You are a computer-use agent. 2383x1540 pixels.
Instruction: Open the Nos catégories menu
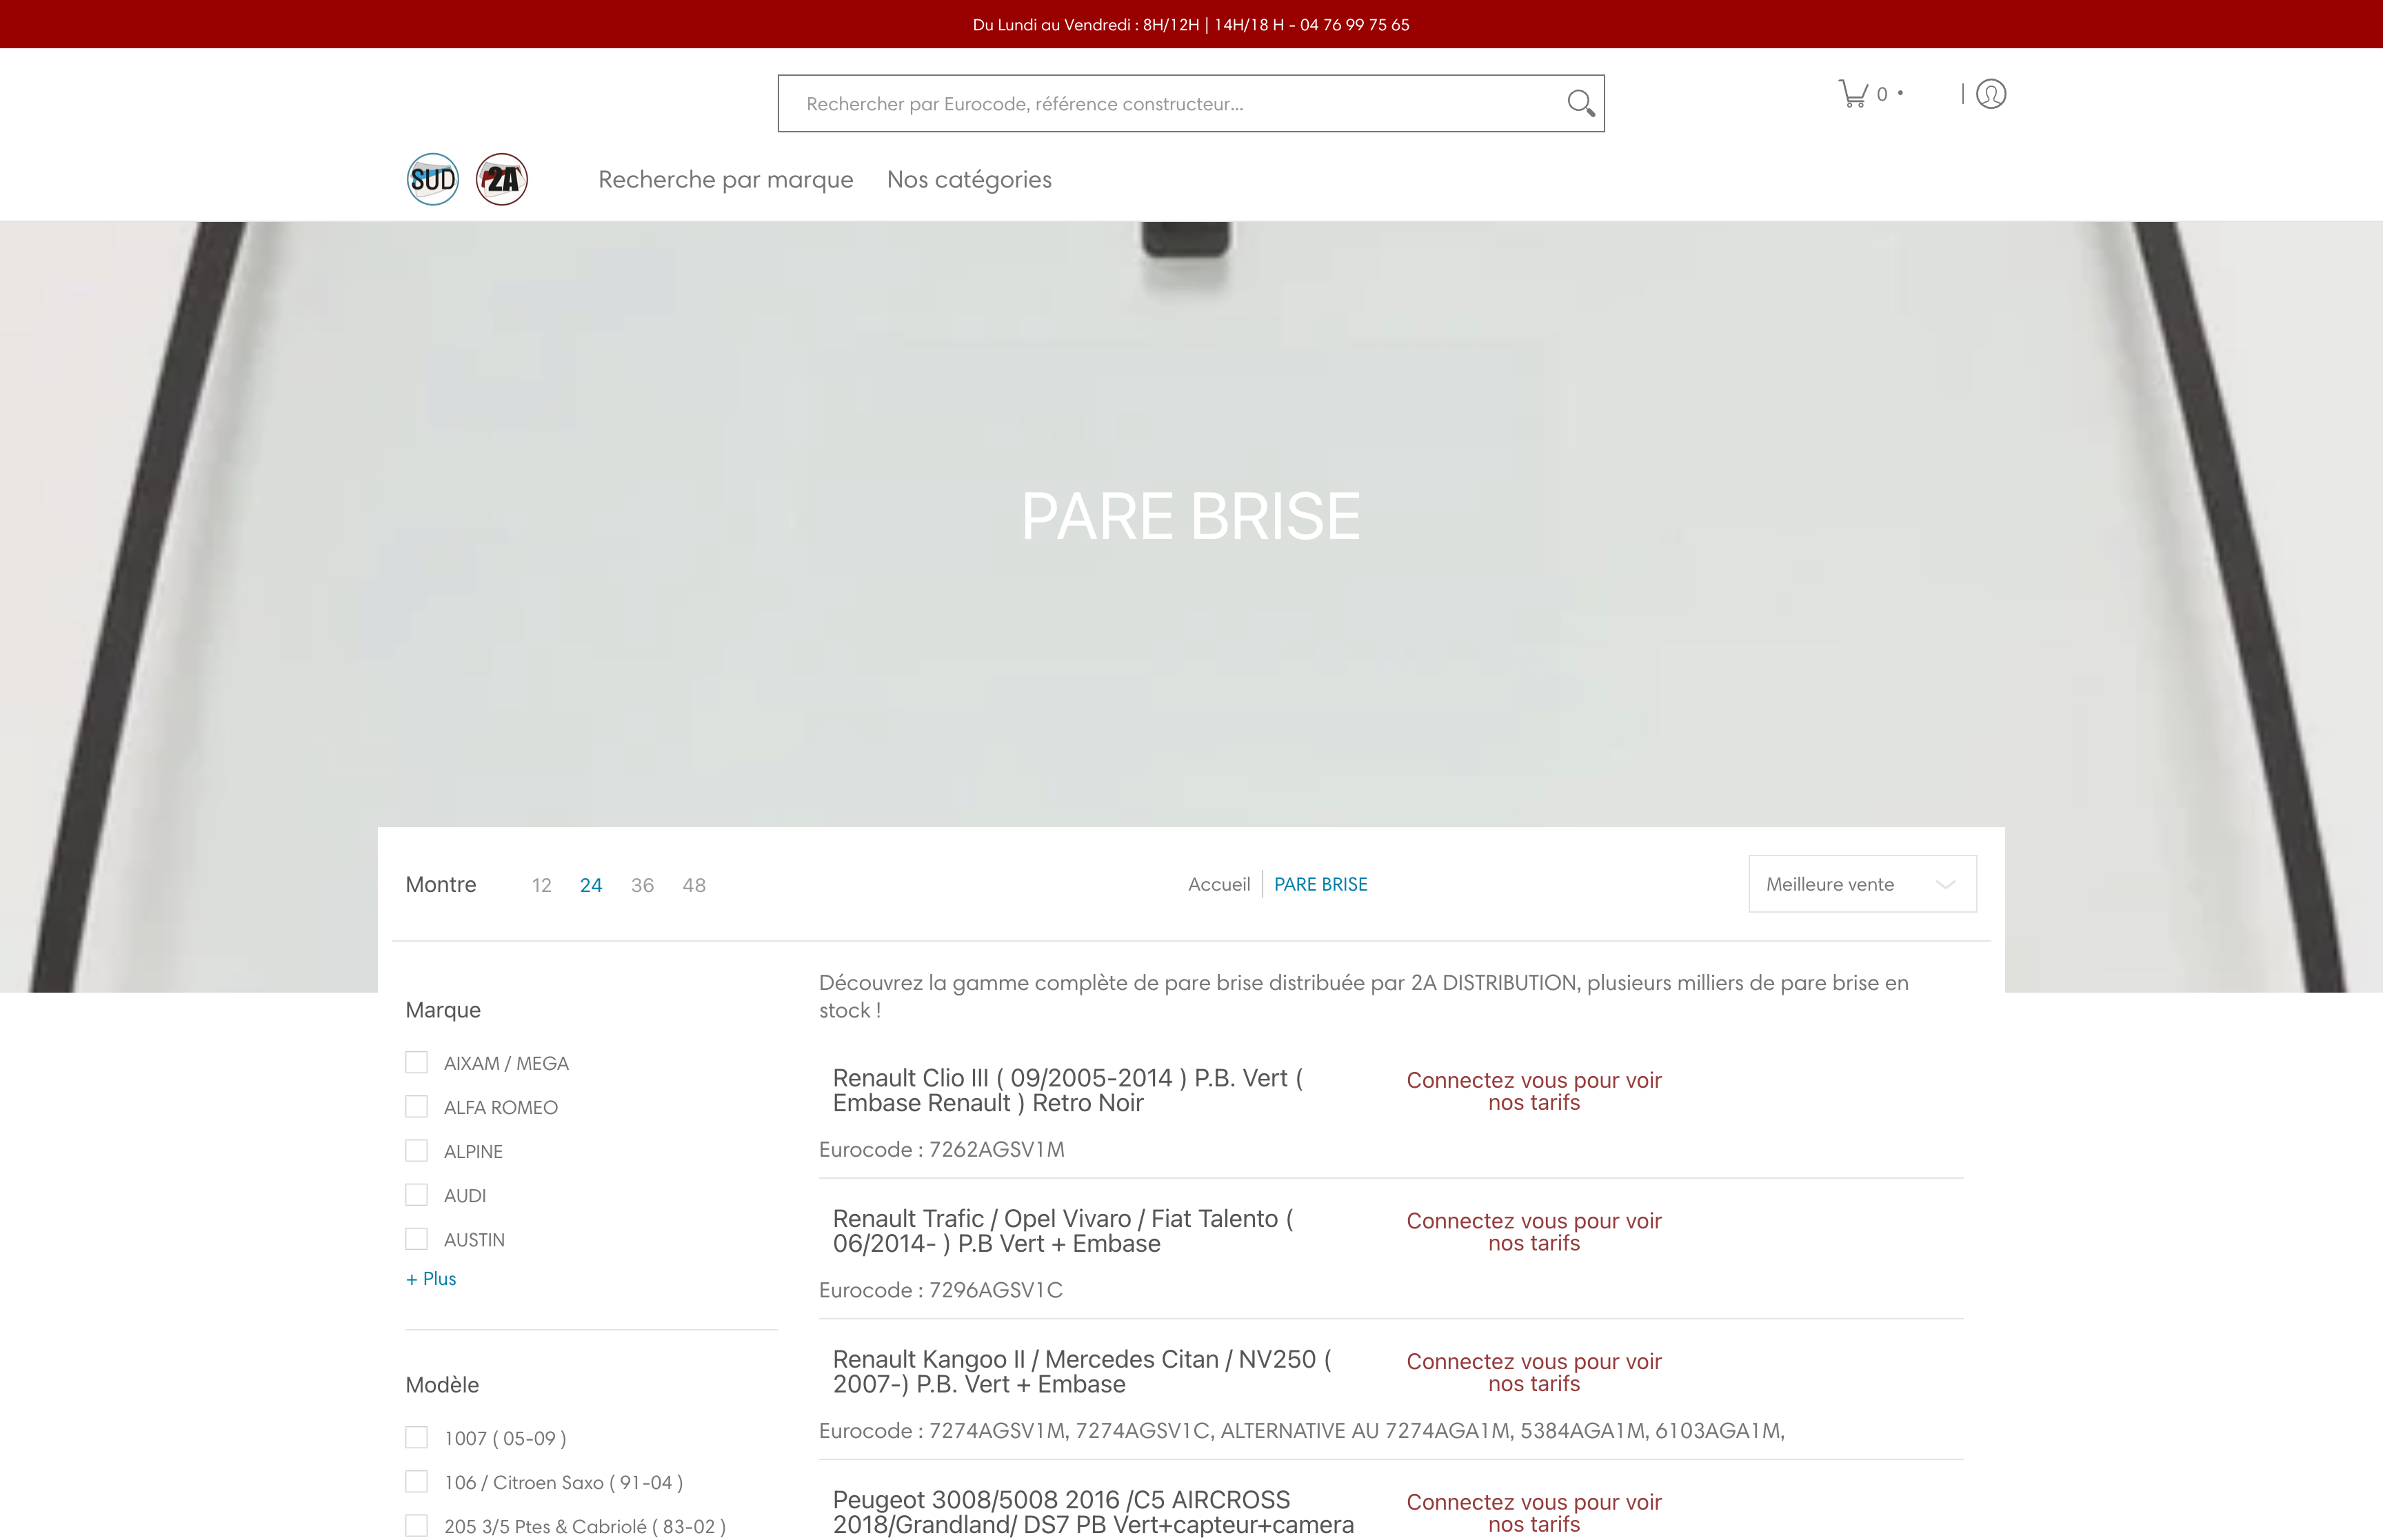(968, 179)
